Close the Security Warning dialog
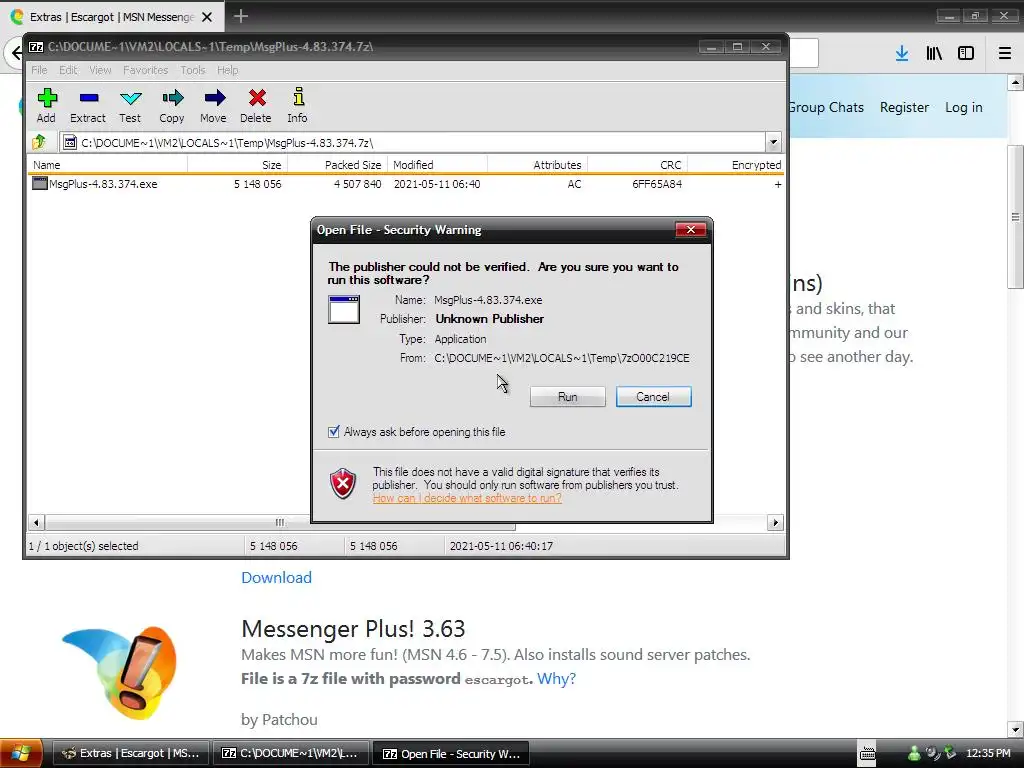Viewport: 1024px width, 768px height. pyautogui.click(x=690, y=229)
